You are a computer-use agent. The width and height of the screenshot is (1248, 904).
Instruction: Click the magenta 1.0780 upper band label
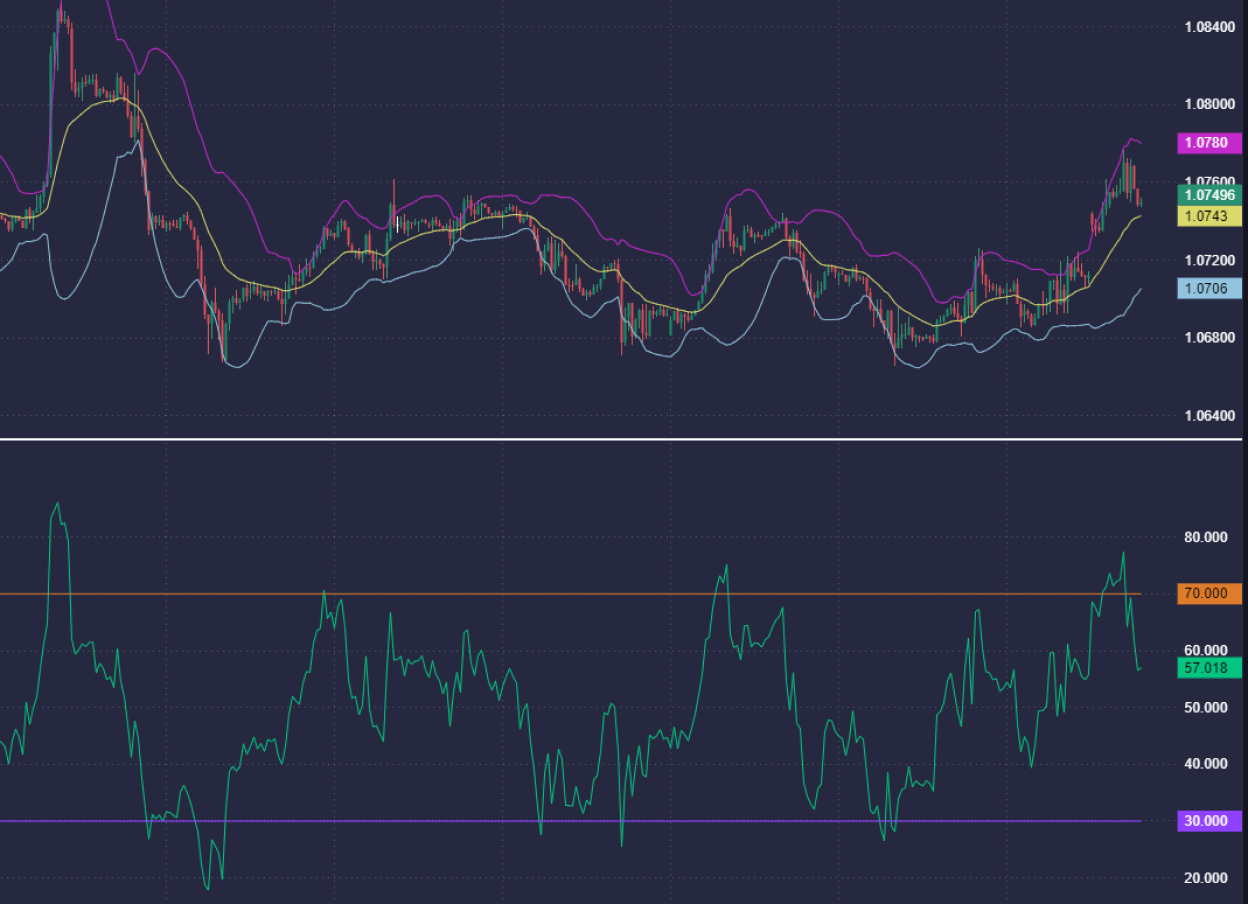1209,143
